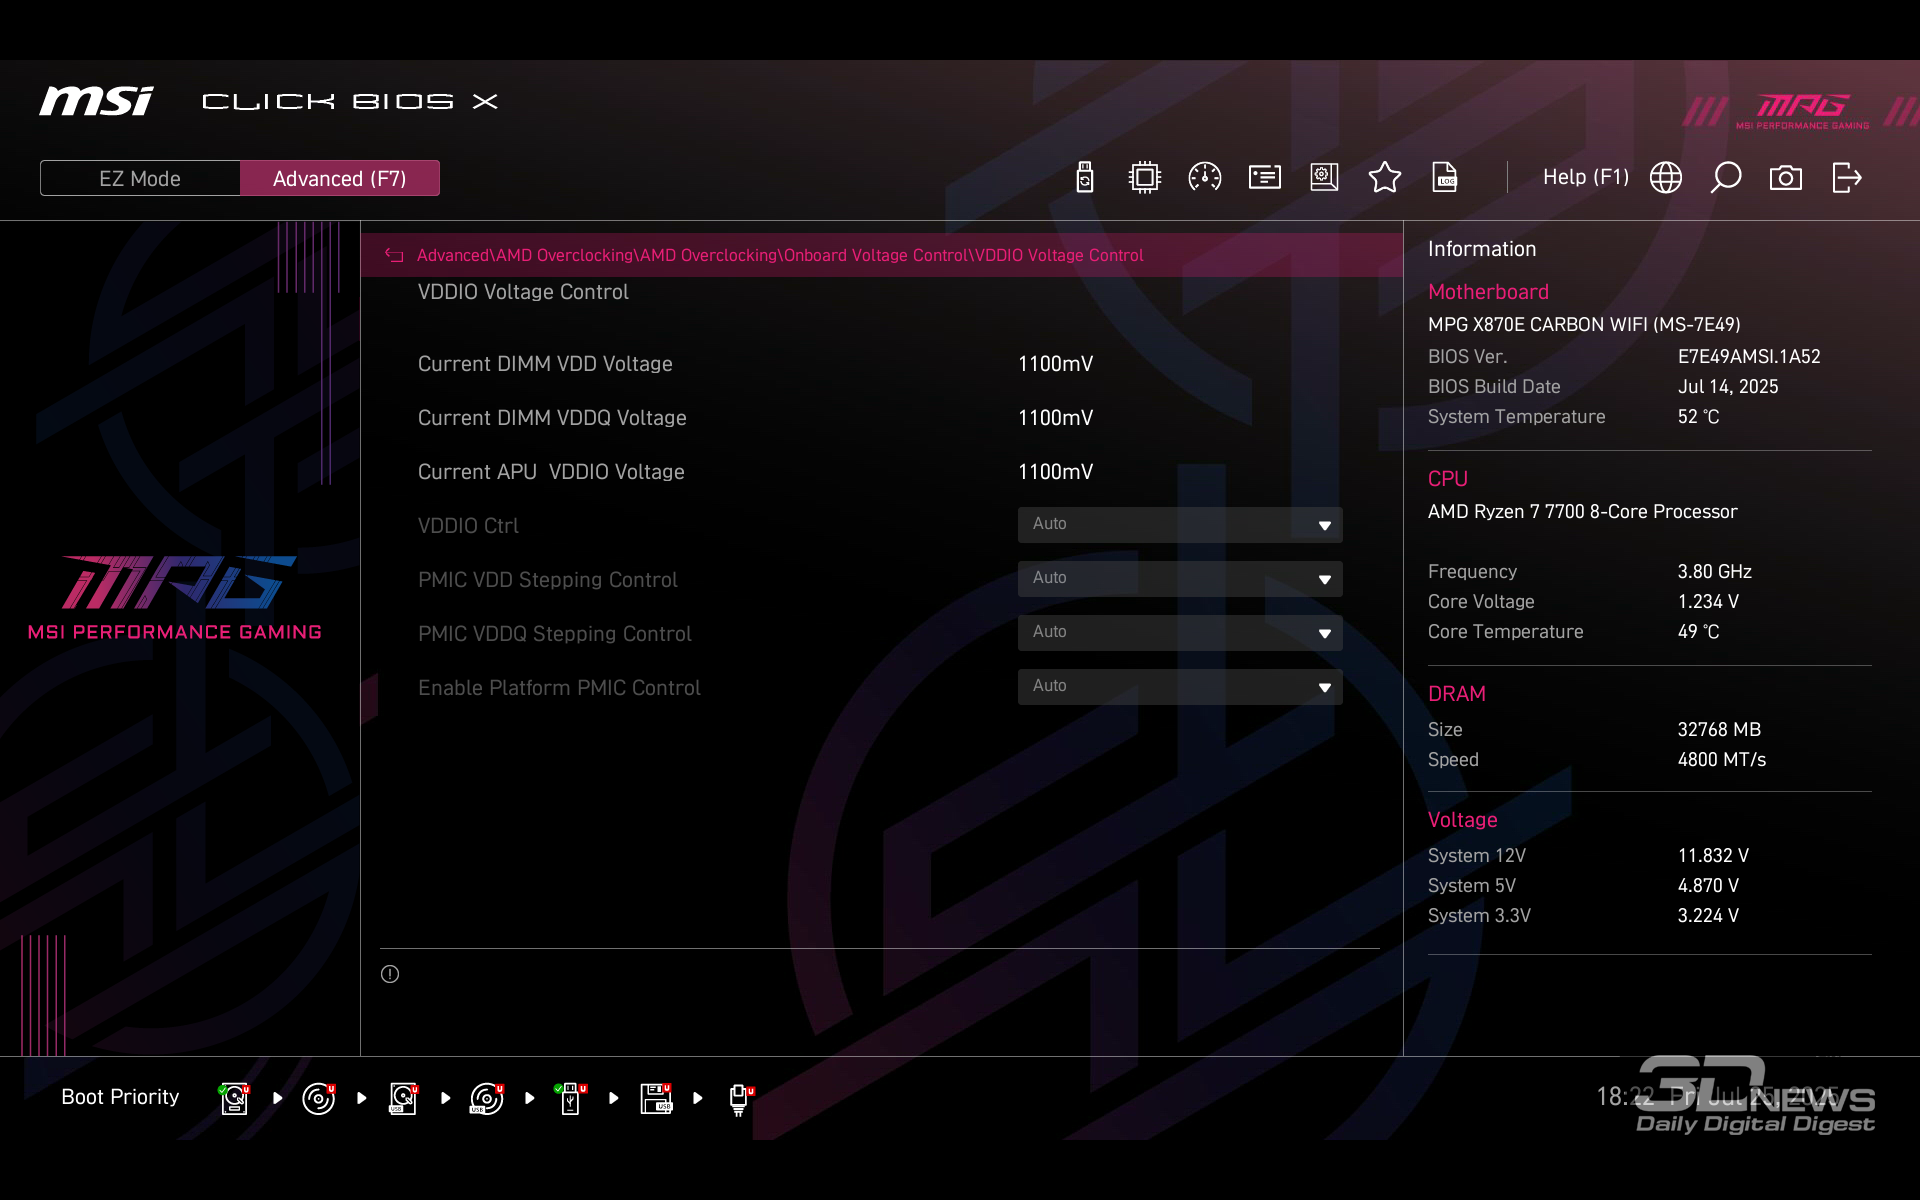The height and width of the screenshot is (1200, 1920).
Task: Click the 1100mV value for DIMM VDD
Action: click(x=1056, y=364)
